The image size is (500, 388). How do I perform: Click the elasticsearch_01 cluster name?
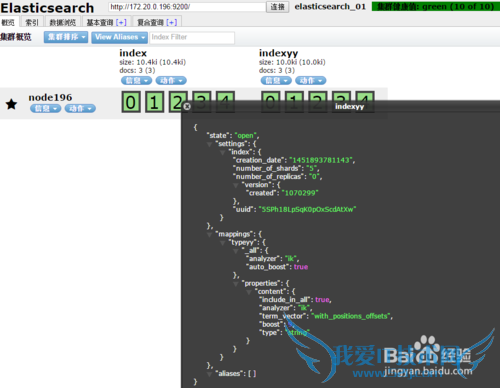pyautogui.click(x=330, y=7)
